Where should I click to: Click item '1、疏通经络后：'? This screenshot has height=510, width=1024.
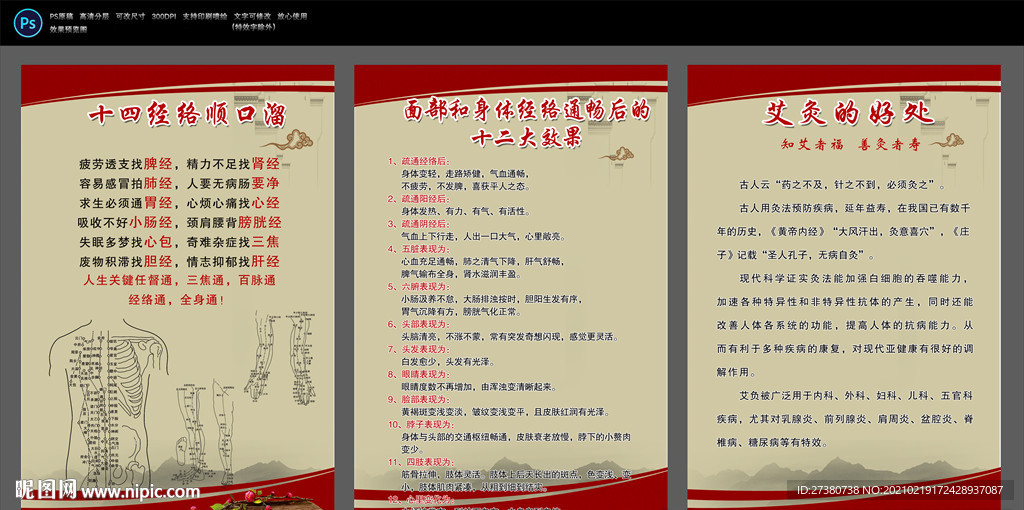(419, 161)
